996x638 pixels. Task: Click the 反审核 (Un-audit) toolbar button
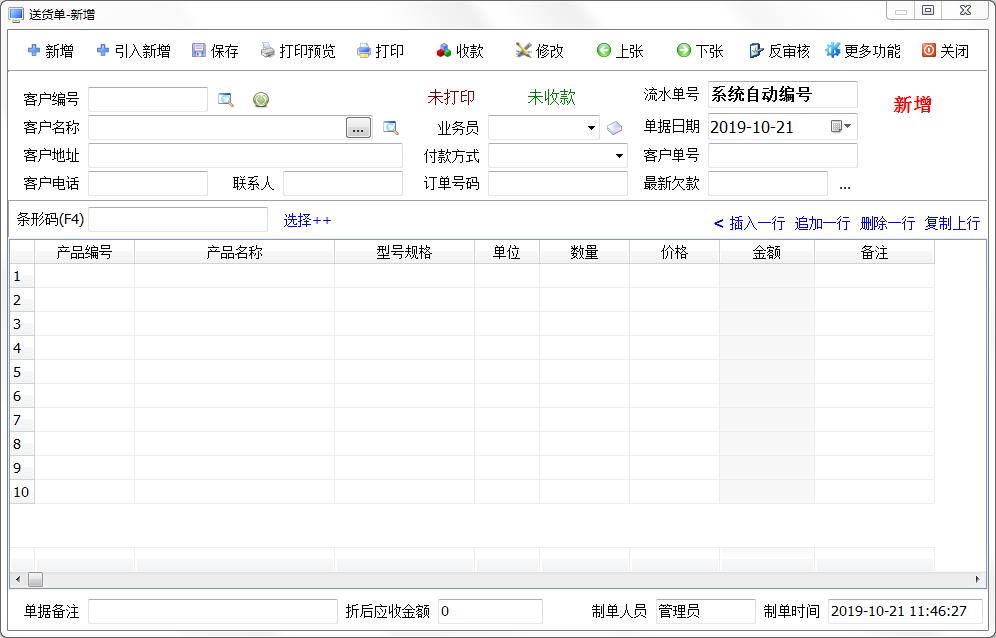(779, 51)
